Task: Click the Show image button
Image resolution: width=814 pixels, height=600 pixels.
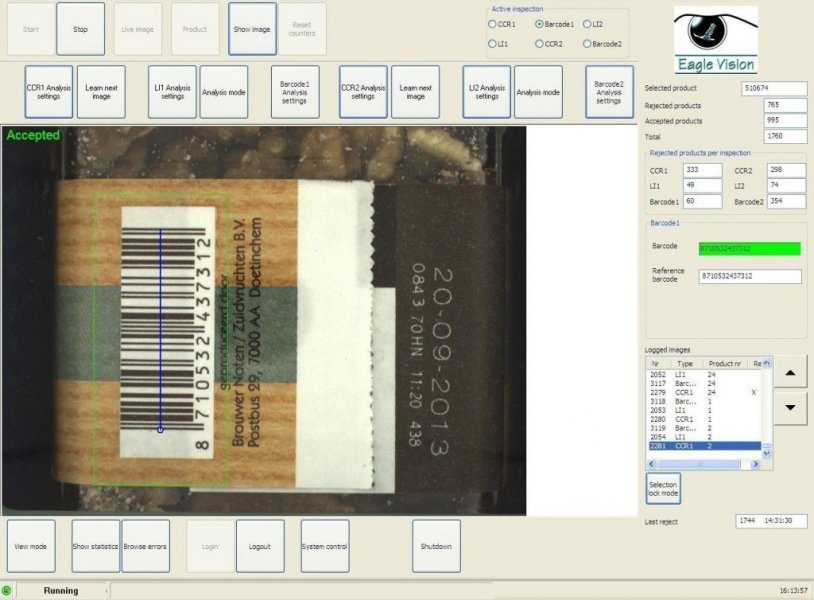Action: point(252,29)
